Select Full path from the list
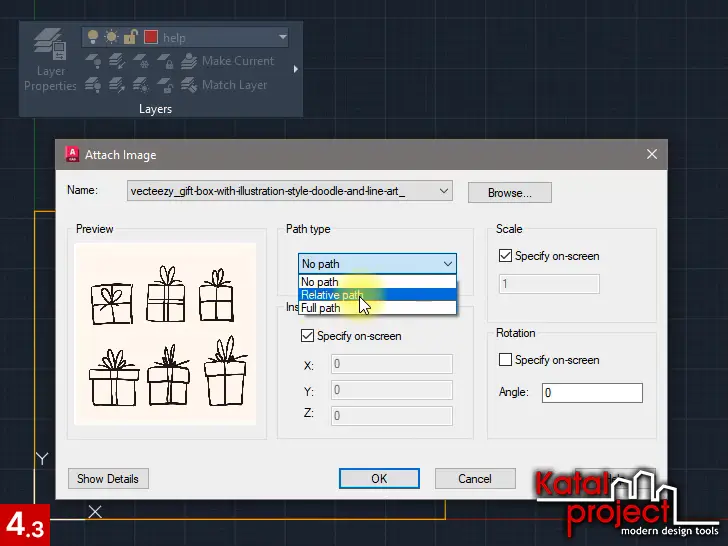The width and height of the screenshot is (728, 546). [x=377, y=308]
